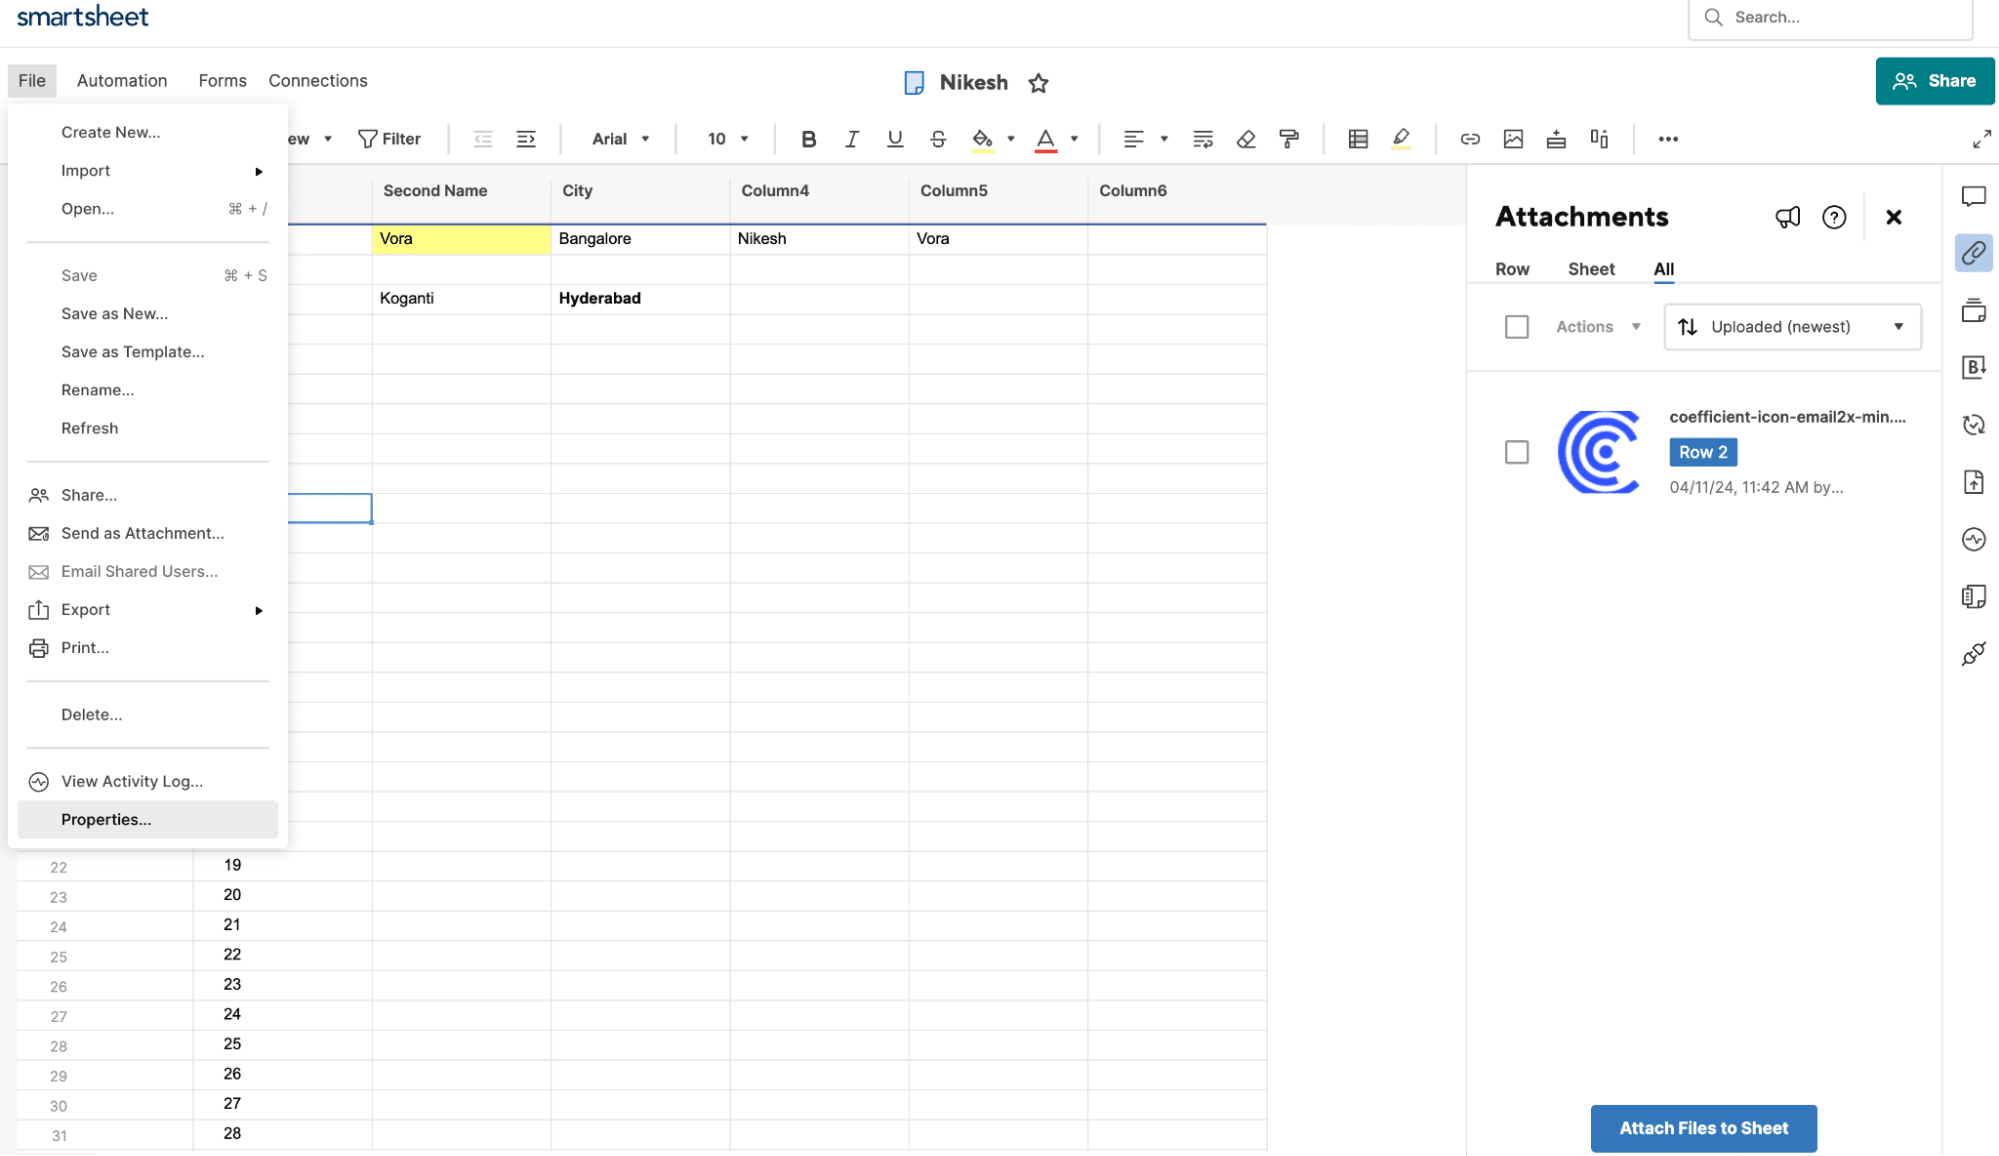Image resolution: width=1999 pixels, height=1156 pixels.
Task: Click the View Activity Log menu item
Action: pos(132,780)
